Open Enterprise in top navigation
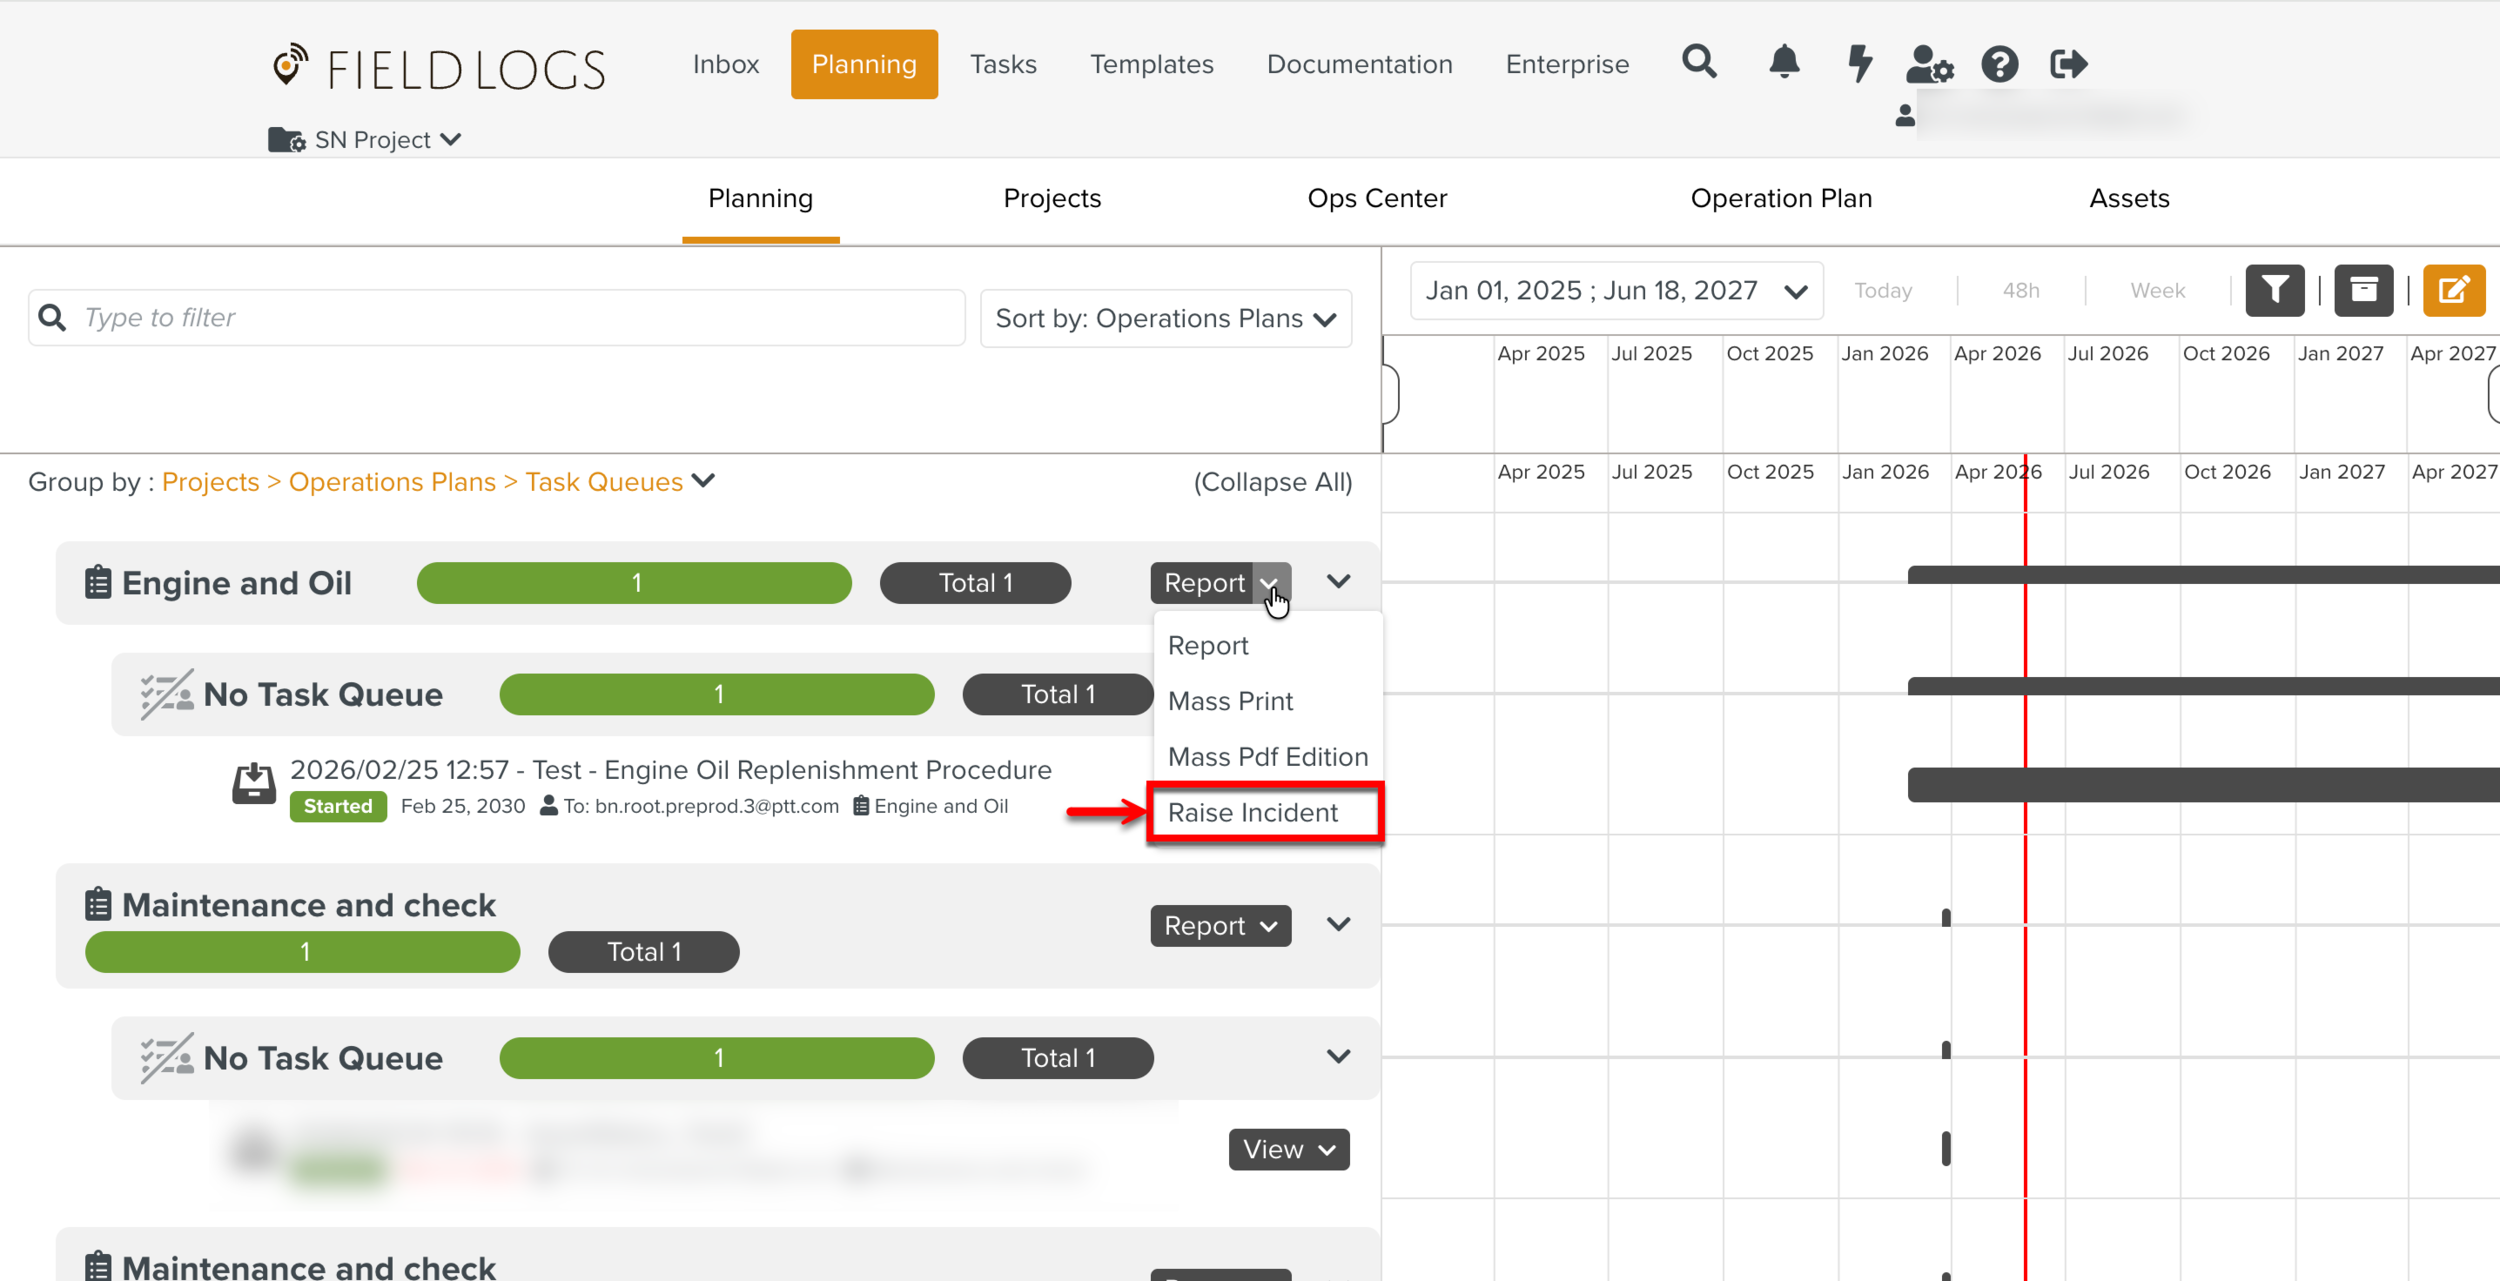2500x1281 pixels. (x=1567, y=64)
